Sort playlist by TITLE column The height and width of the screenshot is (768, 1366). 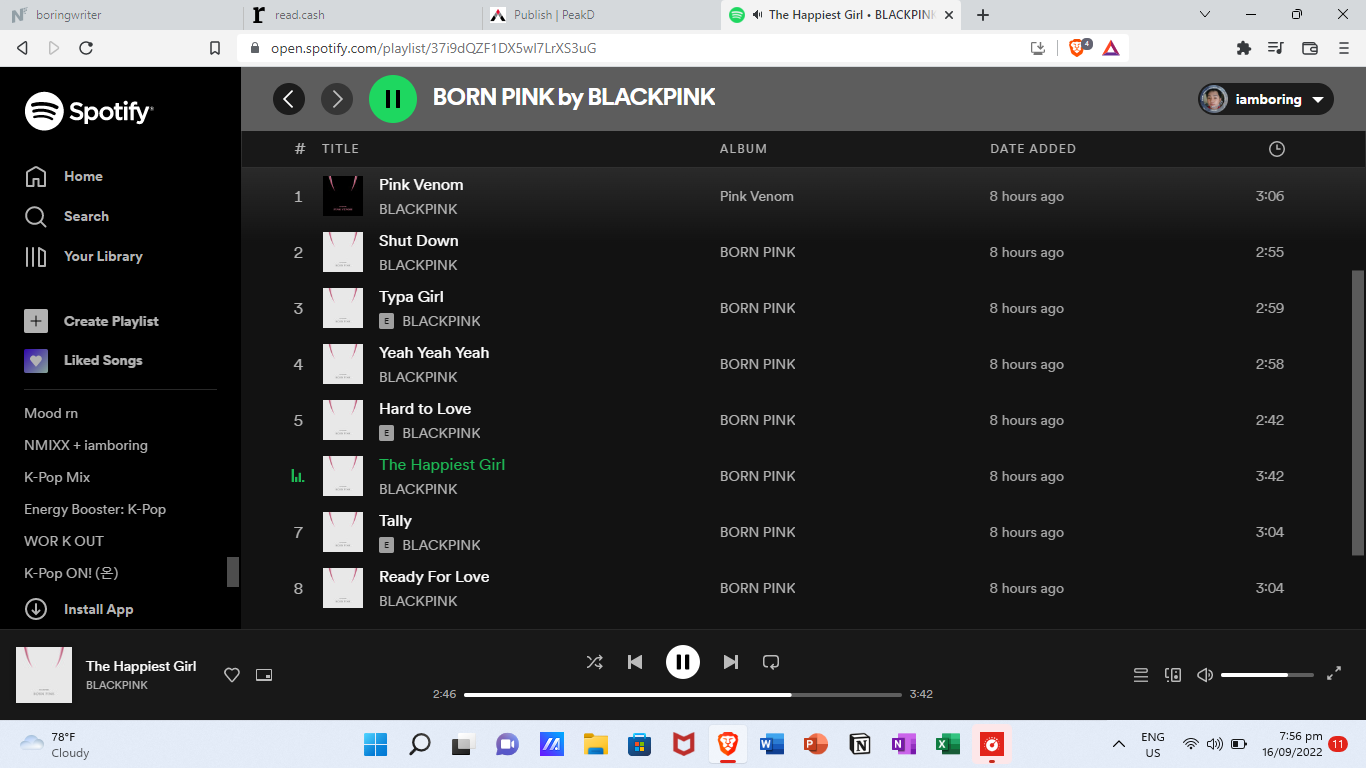coord(340,149)
